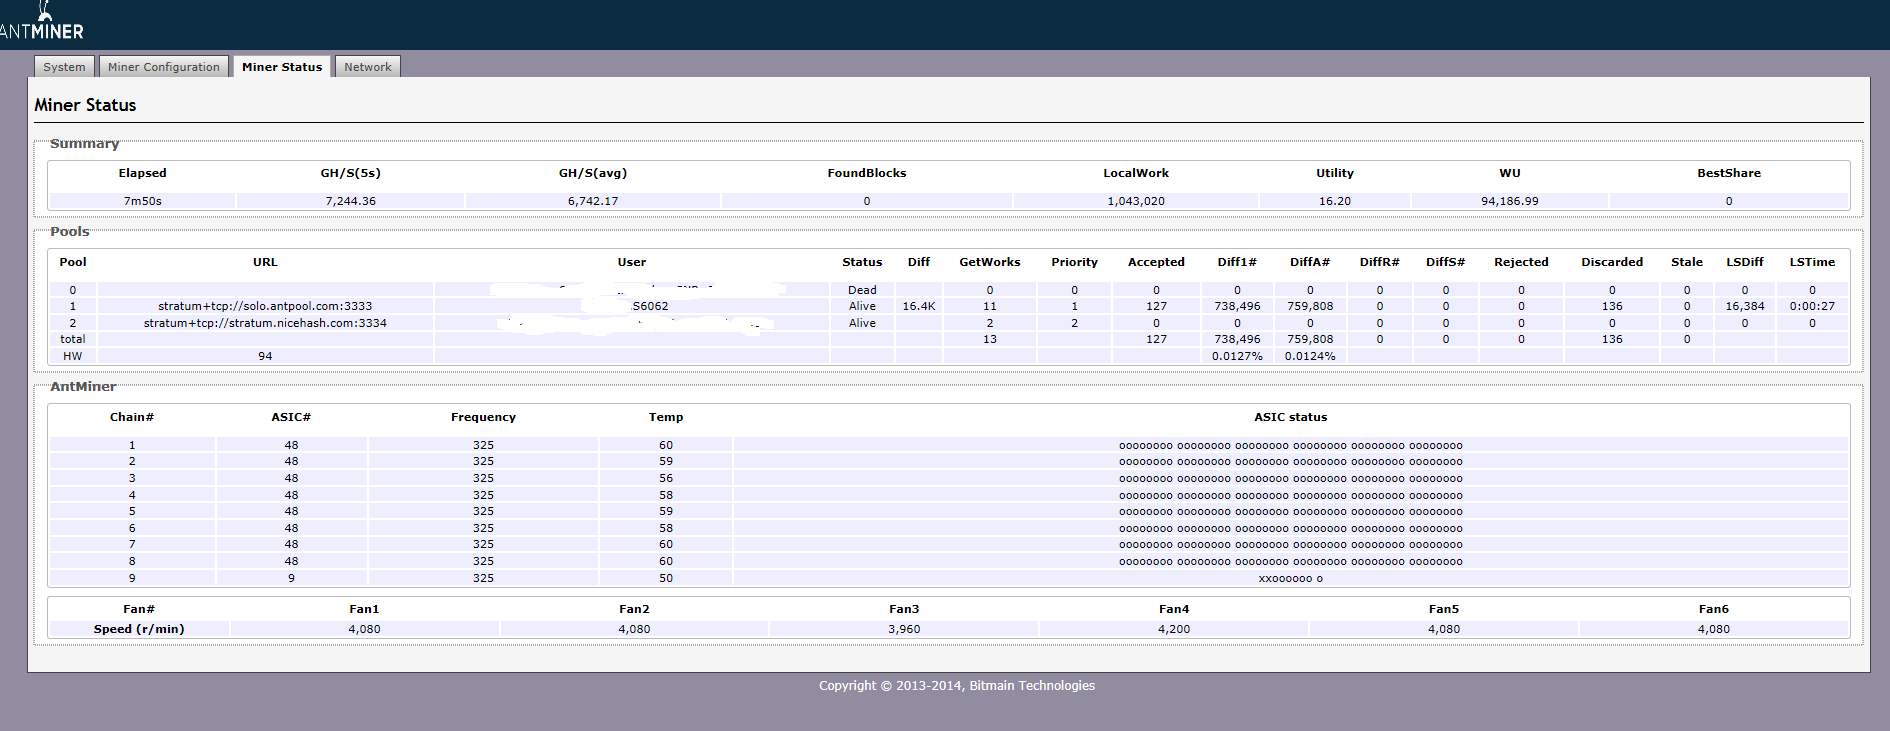The width and height of the screenshot is (1890, 731).
Task: Click pool 1 Diff value 16.4K
Action: pyautogui.click(x=919, y=306)
